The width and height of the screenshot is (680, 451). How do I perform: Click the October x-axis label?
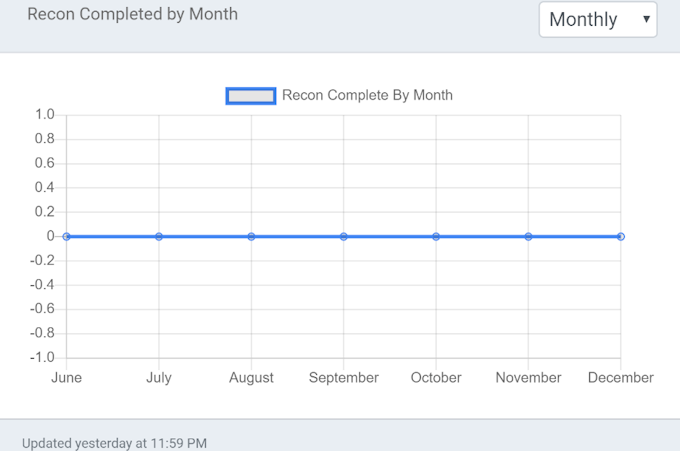tap(436, 378)
